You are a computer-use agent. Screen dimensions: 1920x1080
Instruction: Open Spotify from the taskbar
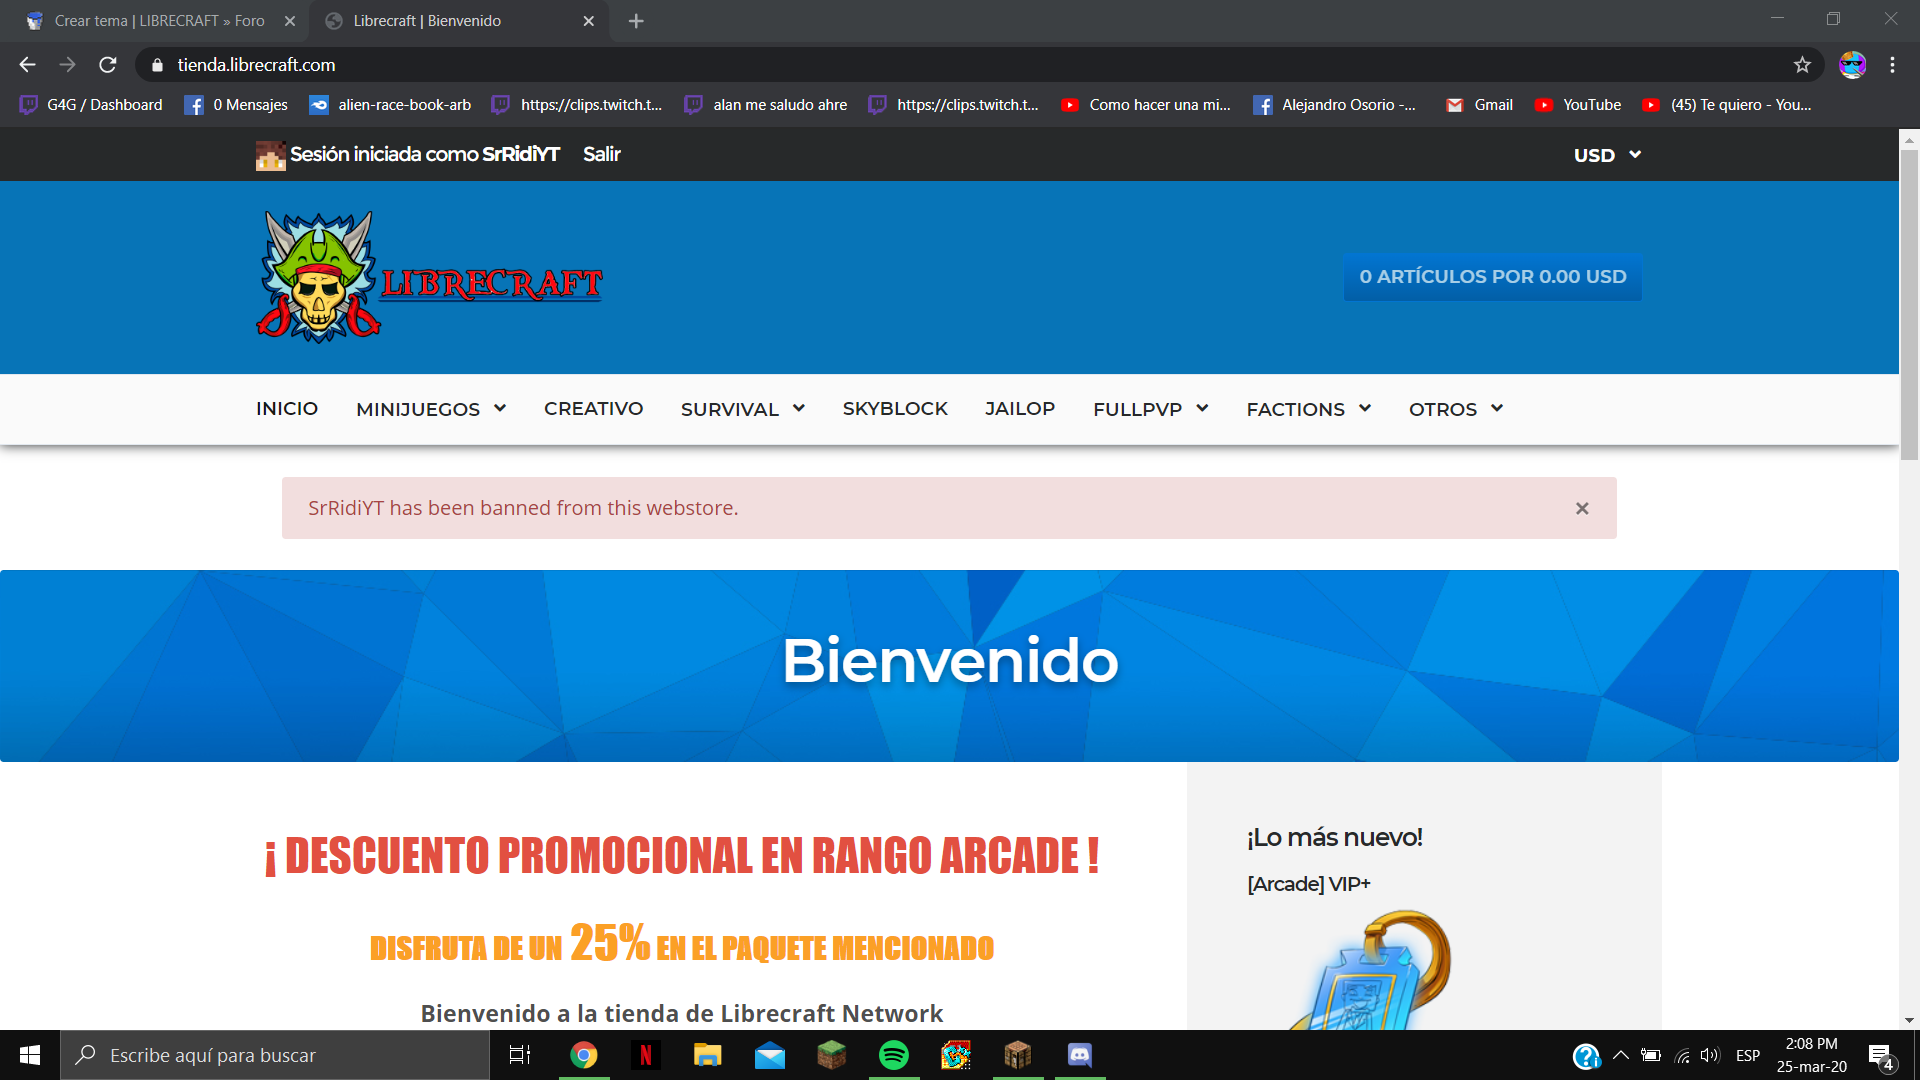click(893, 1055)
